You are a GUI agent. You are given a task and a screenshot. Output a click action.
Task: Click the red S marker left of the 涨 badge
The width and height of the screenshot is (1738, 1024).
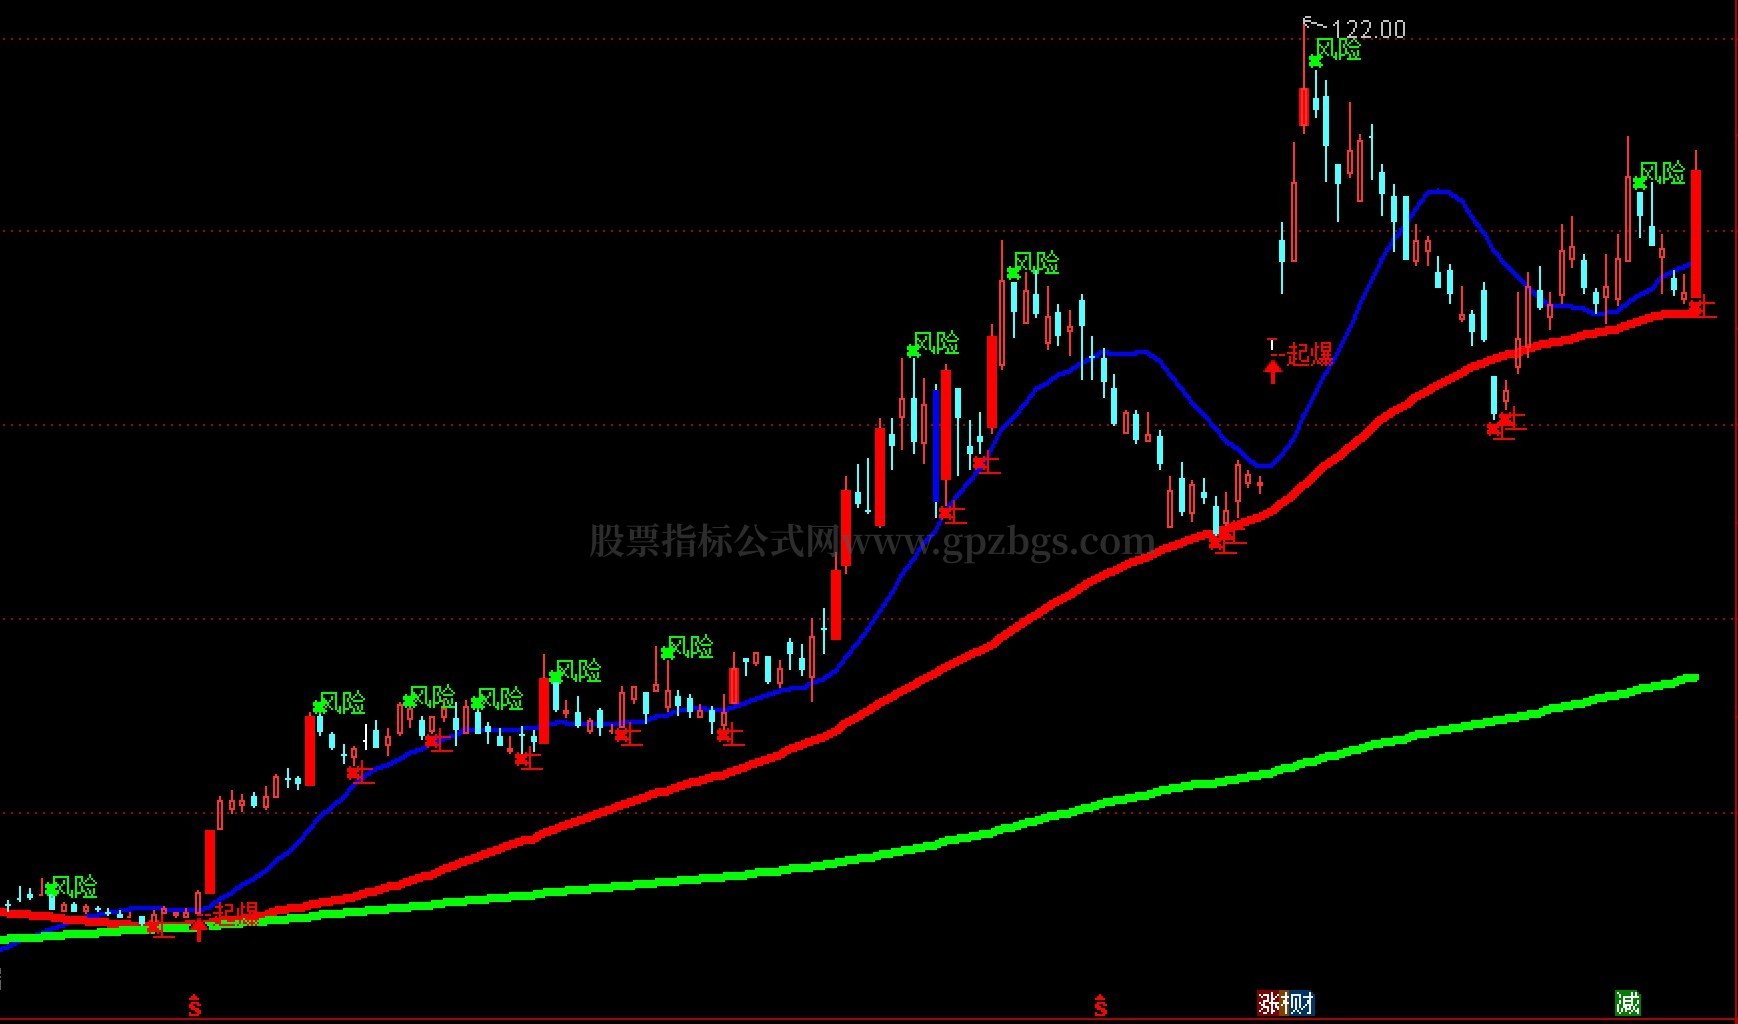tap(1101, 1005)
